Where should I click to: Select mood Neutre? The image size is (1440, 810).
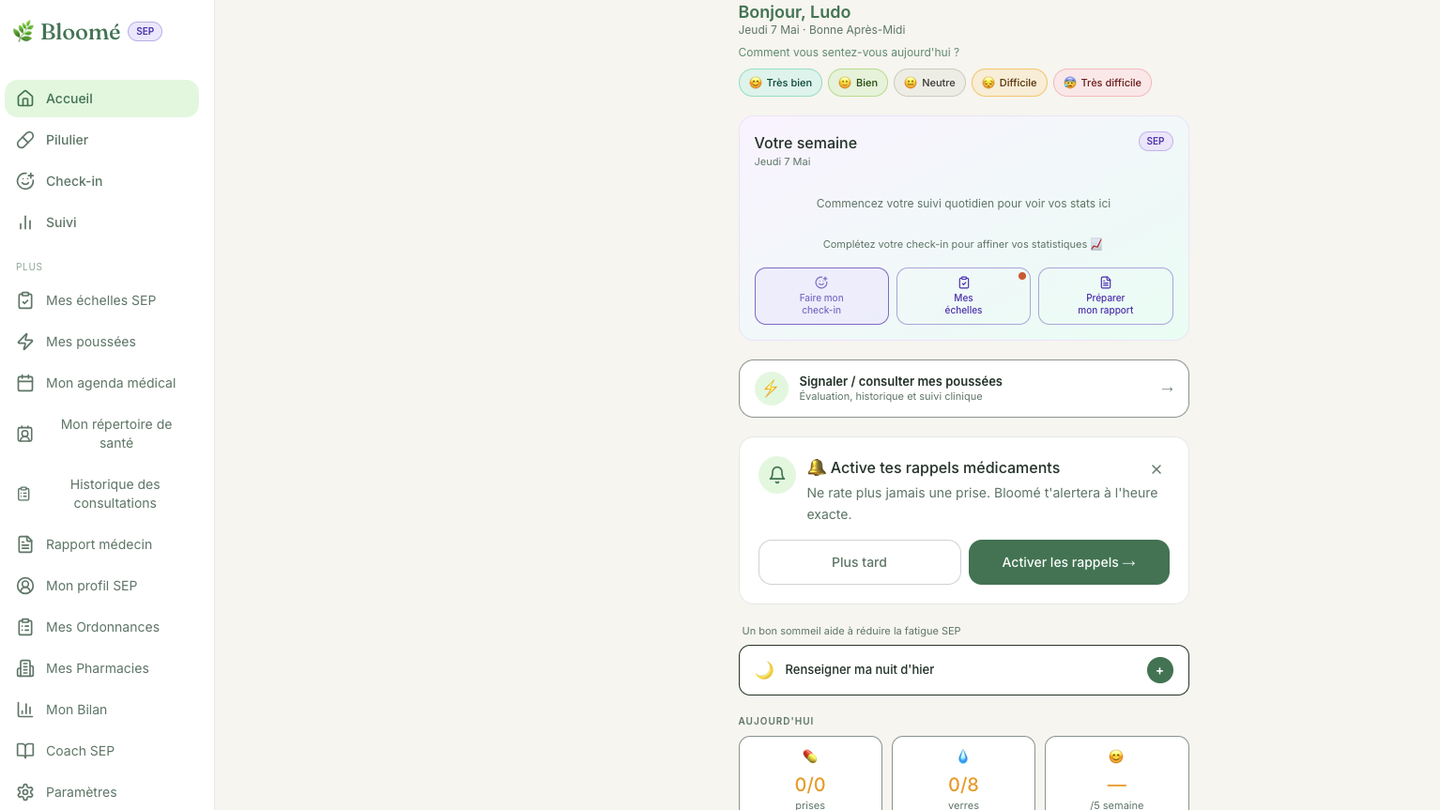click(930, 83)
